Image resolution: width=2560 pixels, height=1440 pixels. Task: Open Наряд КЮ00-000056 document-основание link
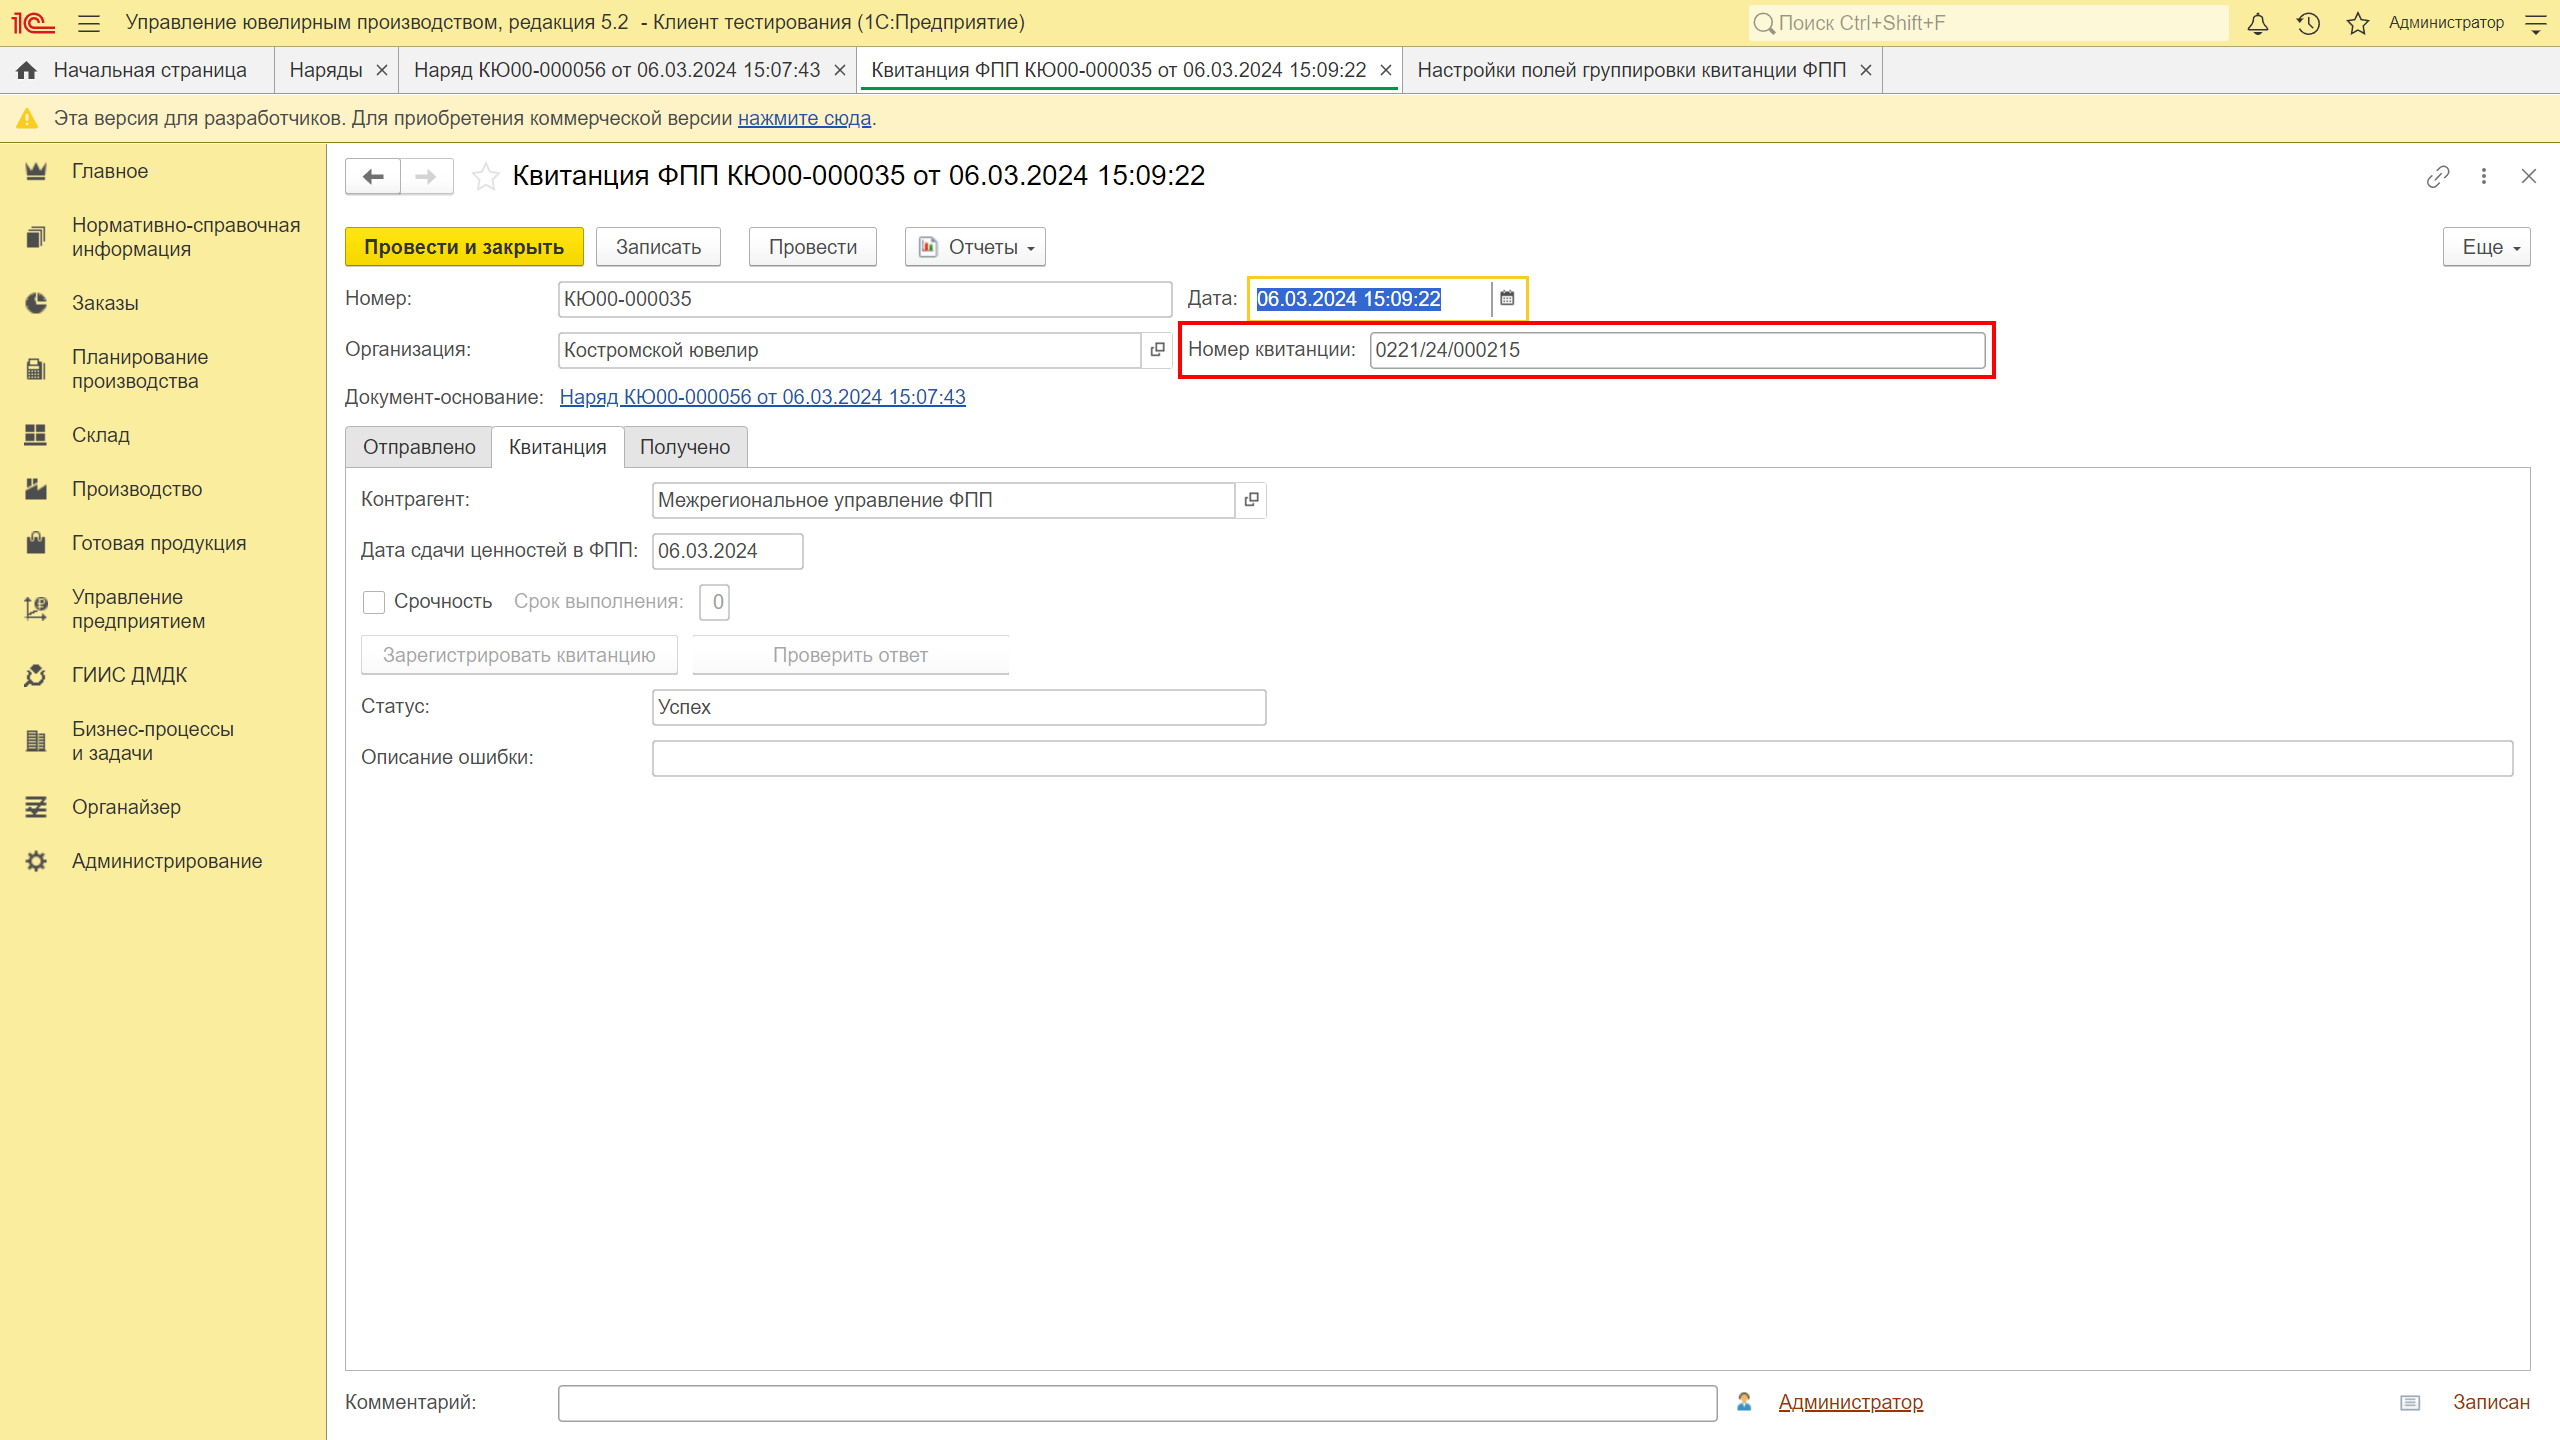tap(762, 397)
